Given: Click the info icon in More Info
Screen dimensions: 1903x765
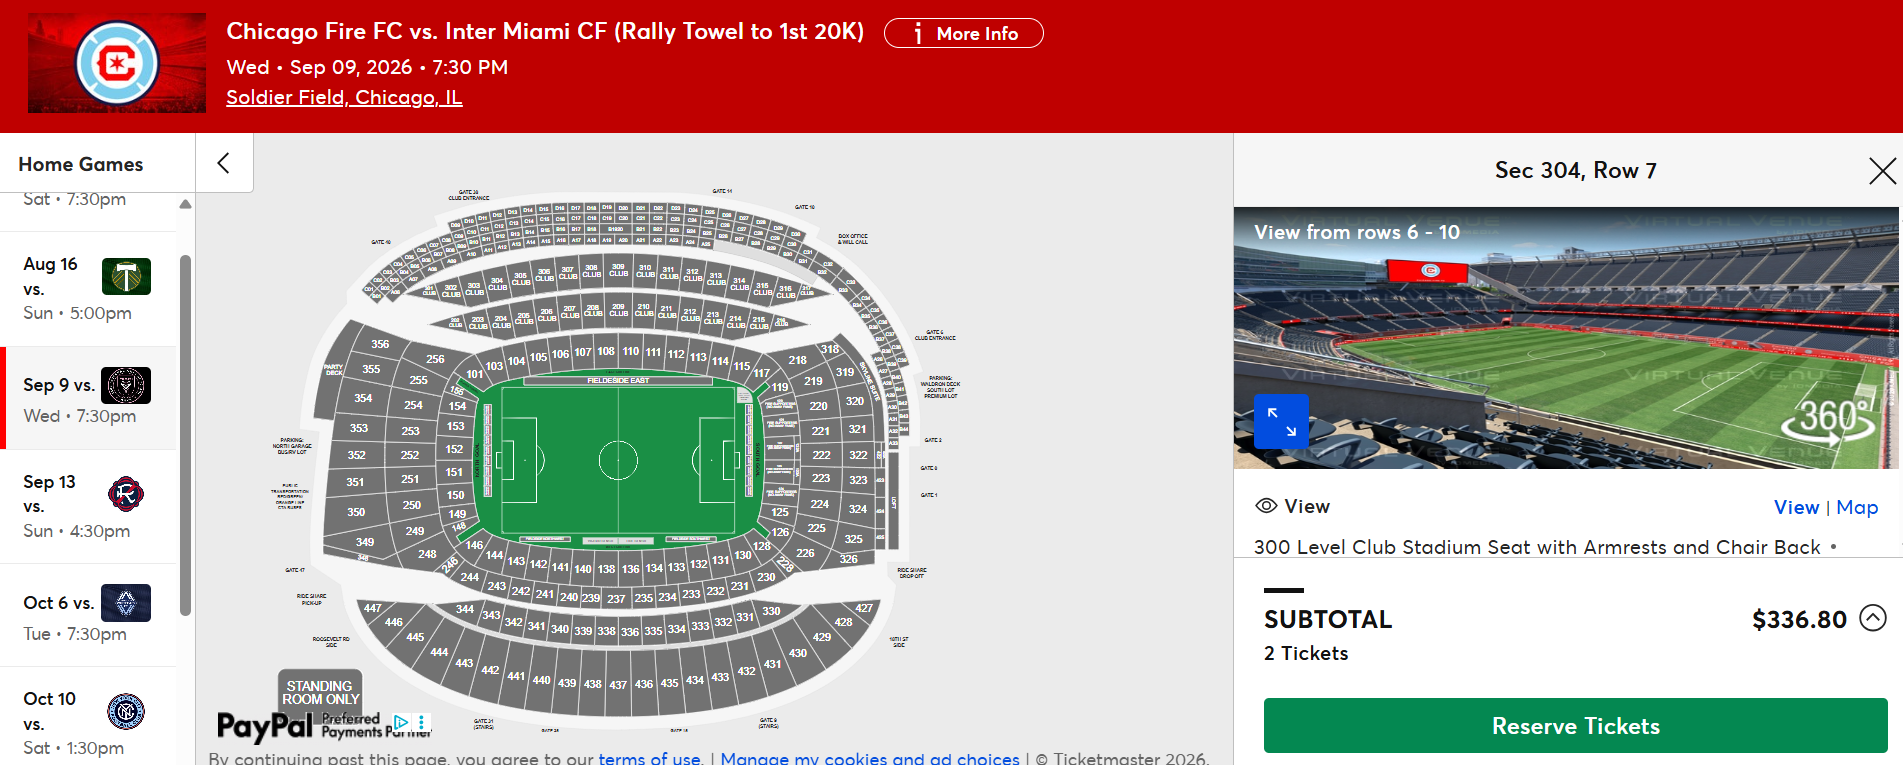Looking at the screenshot, I should point(917,34).
